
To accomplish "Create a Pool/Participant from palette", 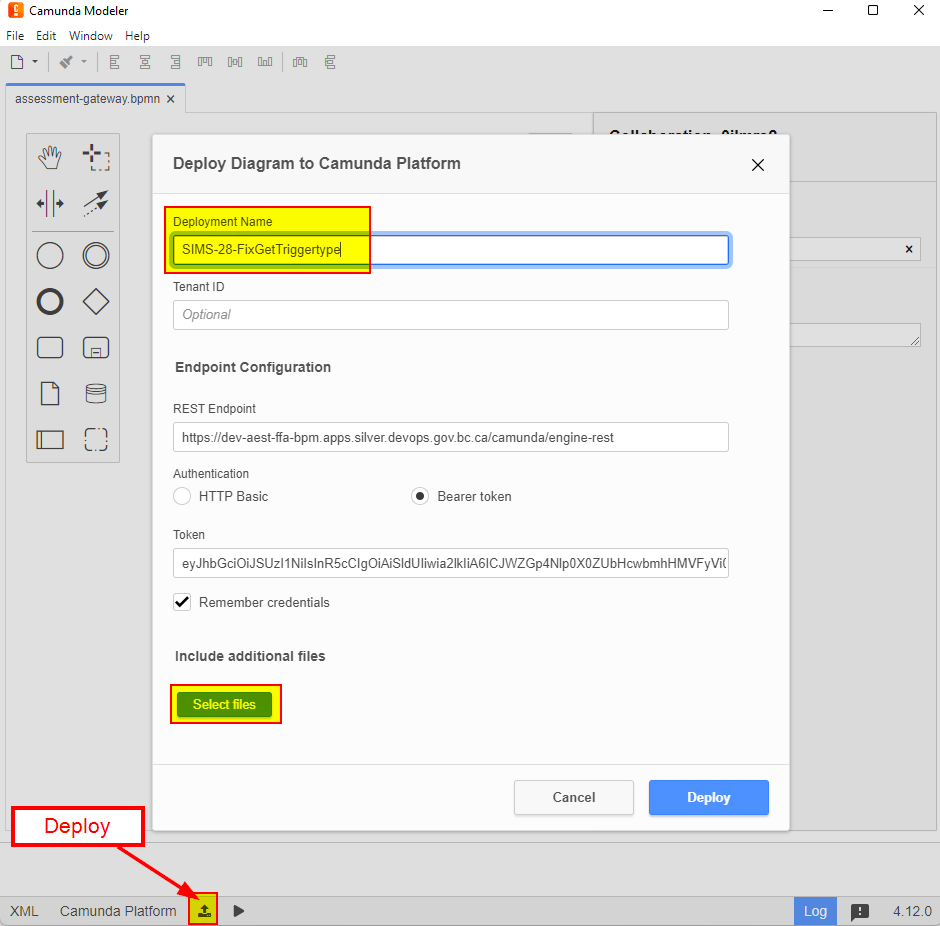I will click(50, 440).
